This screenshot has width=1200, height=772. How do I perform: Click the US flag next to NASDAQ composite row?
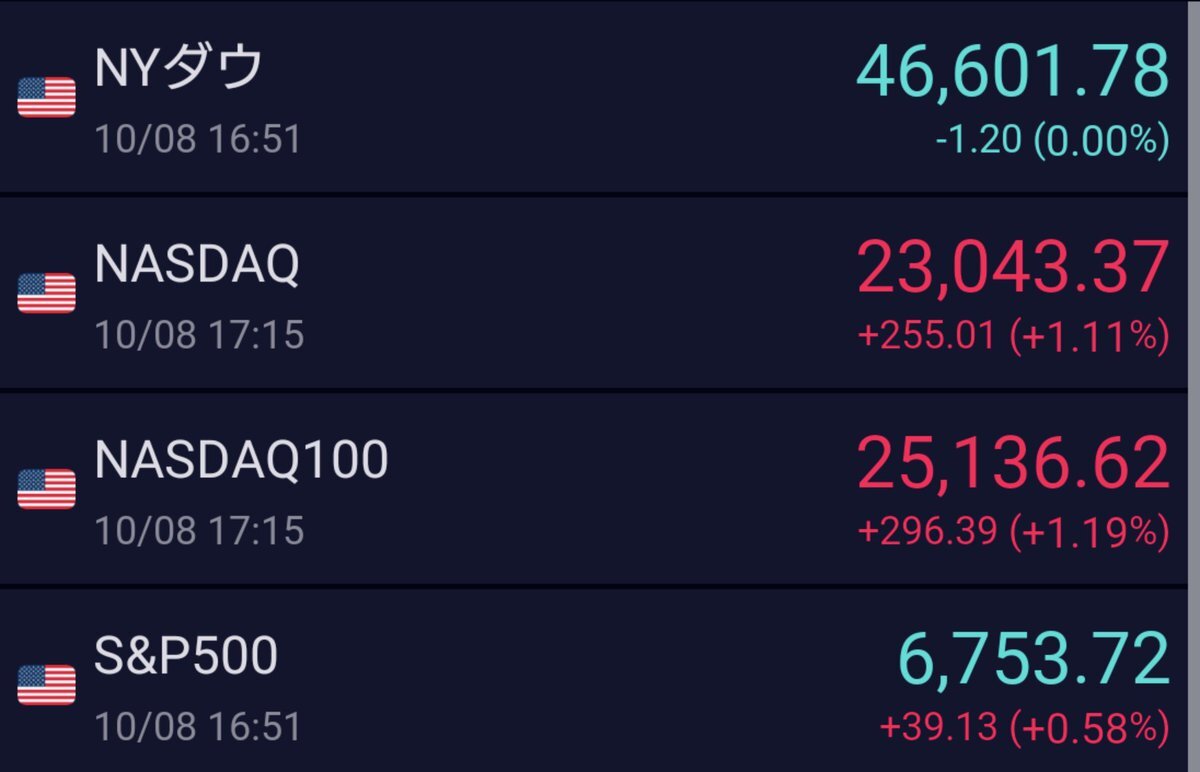47,293
